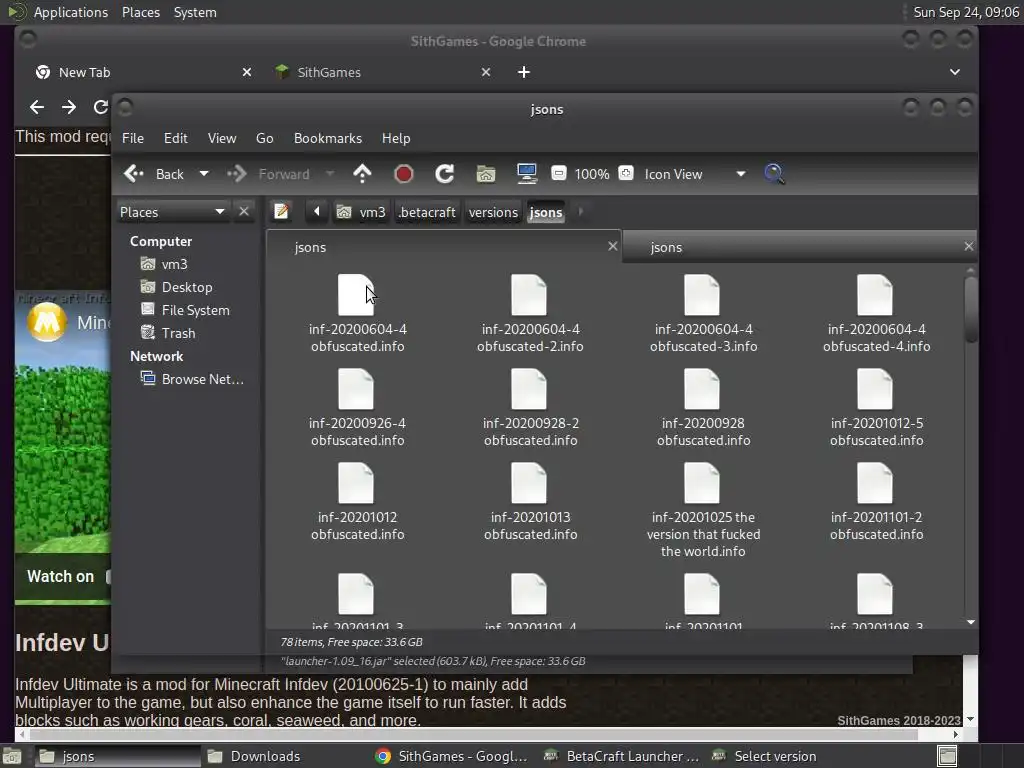
Task: Open the Bookmarks menu
Action: coord(328,138)
